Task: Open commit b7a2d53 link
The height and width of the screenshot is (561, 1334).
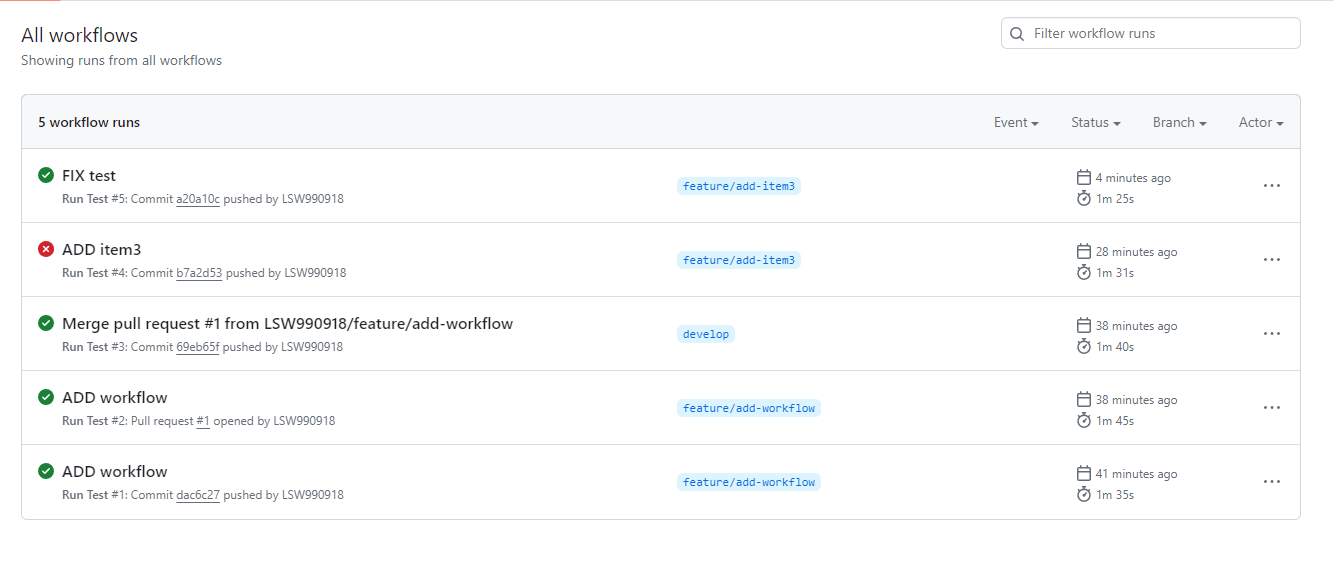Action: [199, 273]
